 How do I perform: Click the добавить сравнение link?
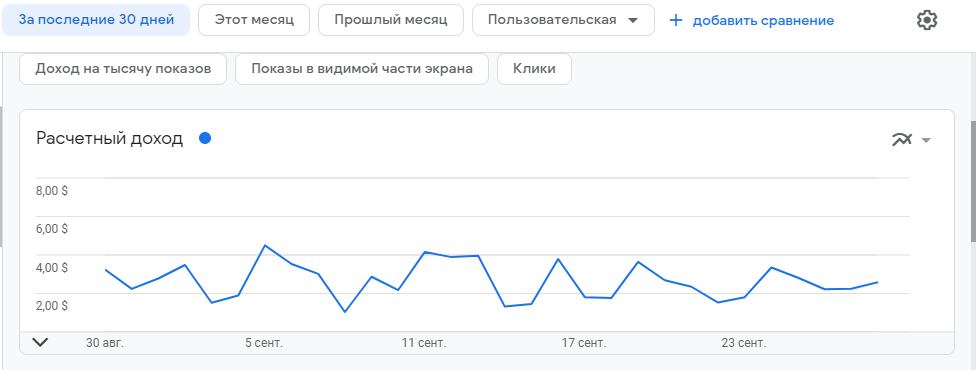[x=763, y=21]
